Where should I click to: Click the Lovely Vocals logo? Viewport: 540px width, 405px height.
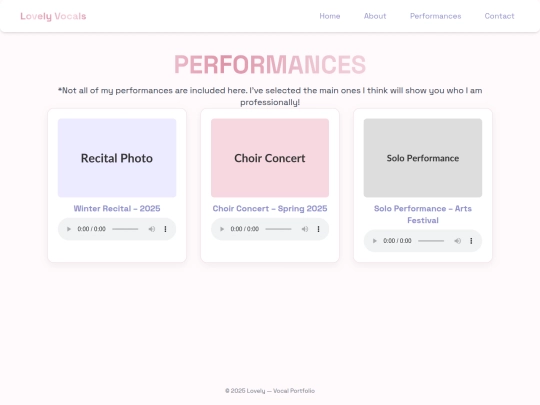tap(53, 16)
